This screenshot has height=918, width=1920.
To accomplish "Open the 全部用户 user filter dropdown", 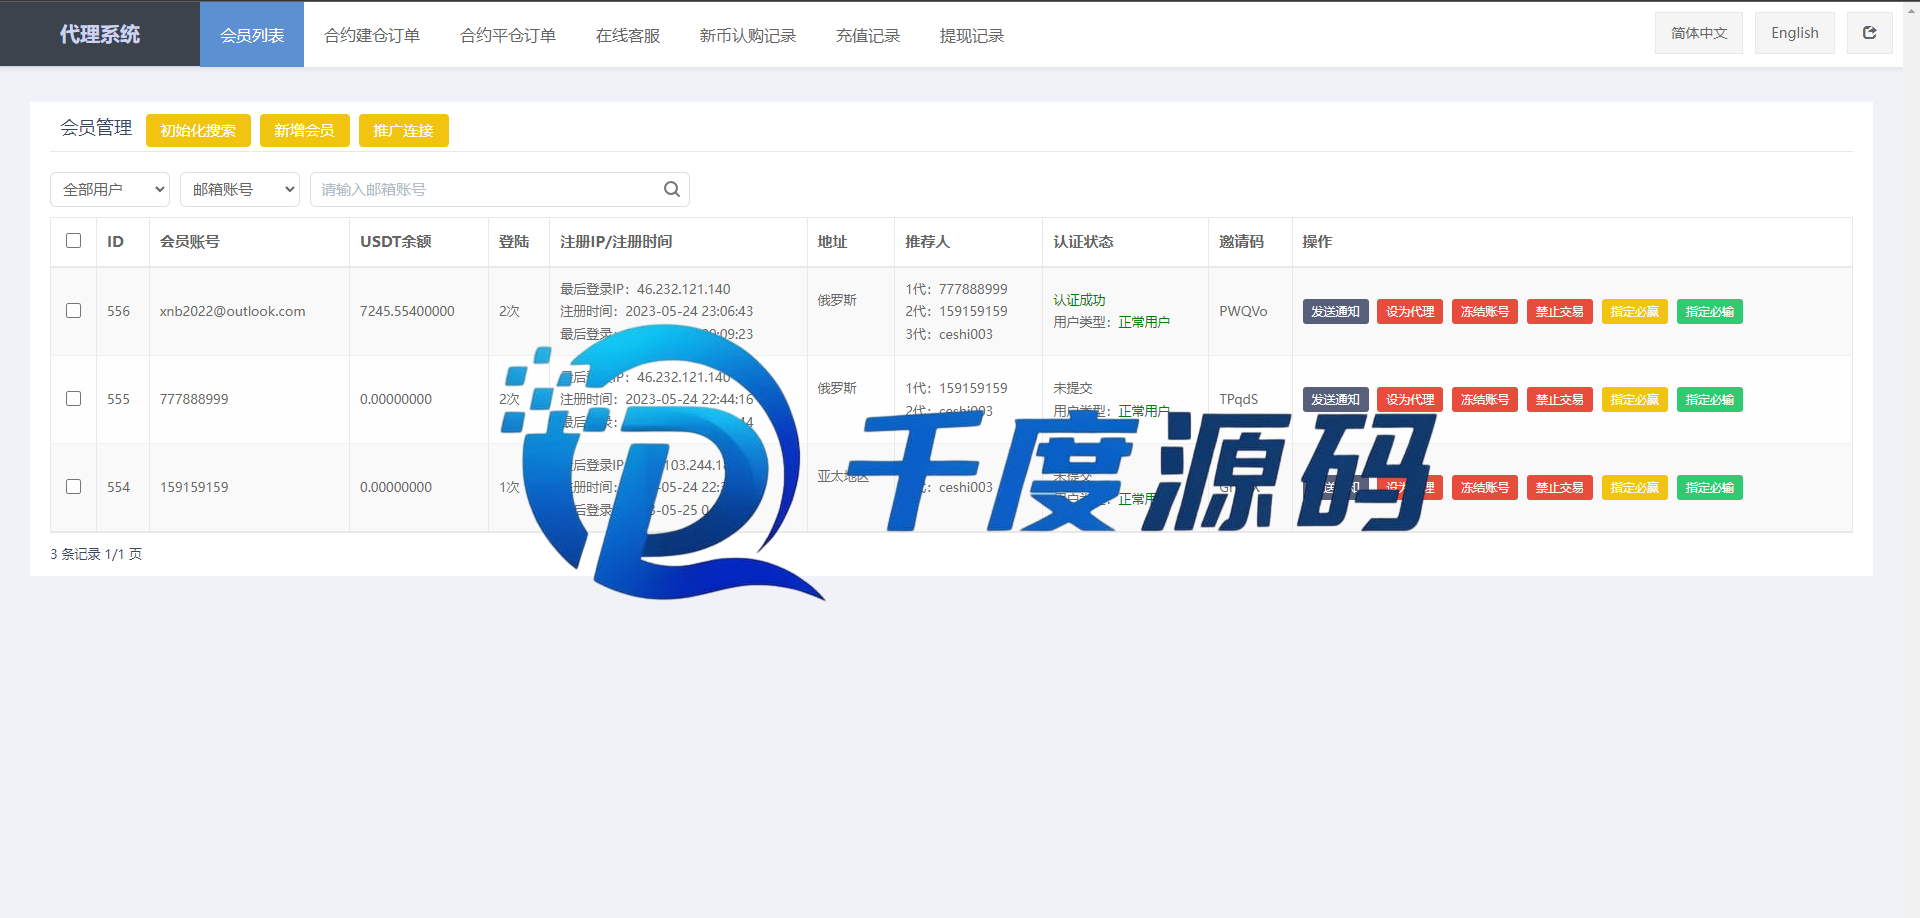I will click(110, 189).
